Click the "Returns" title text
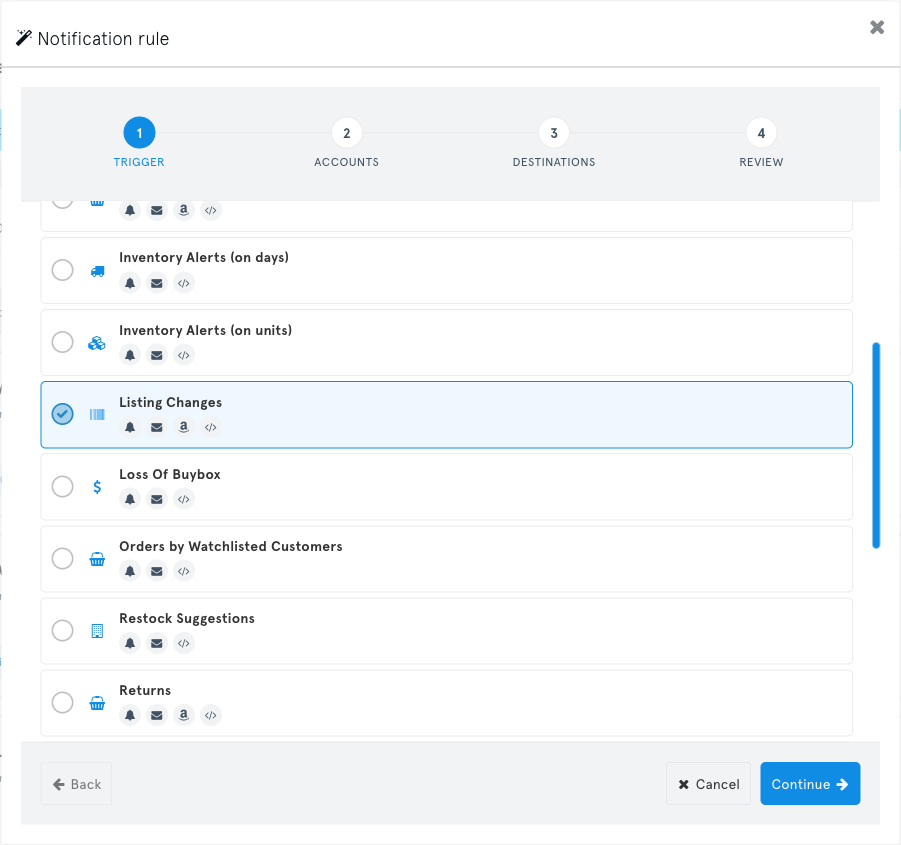Image resolution: width=901 pixels, height=845 pixels. click(145, 690)
